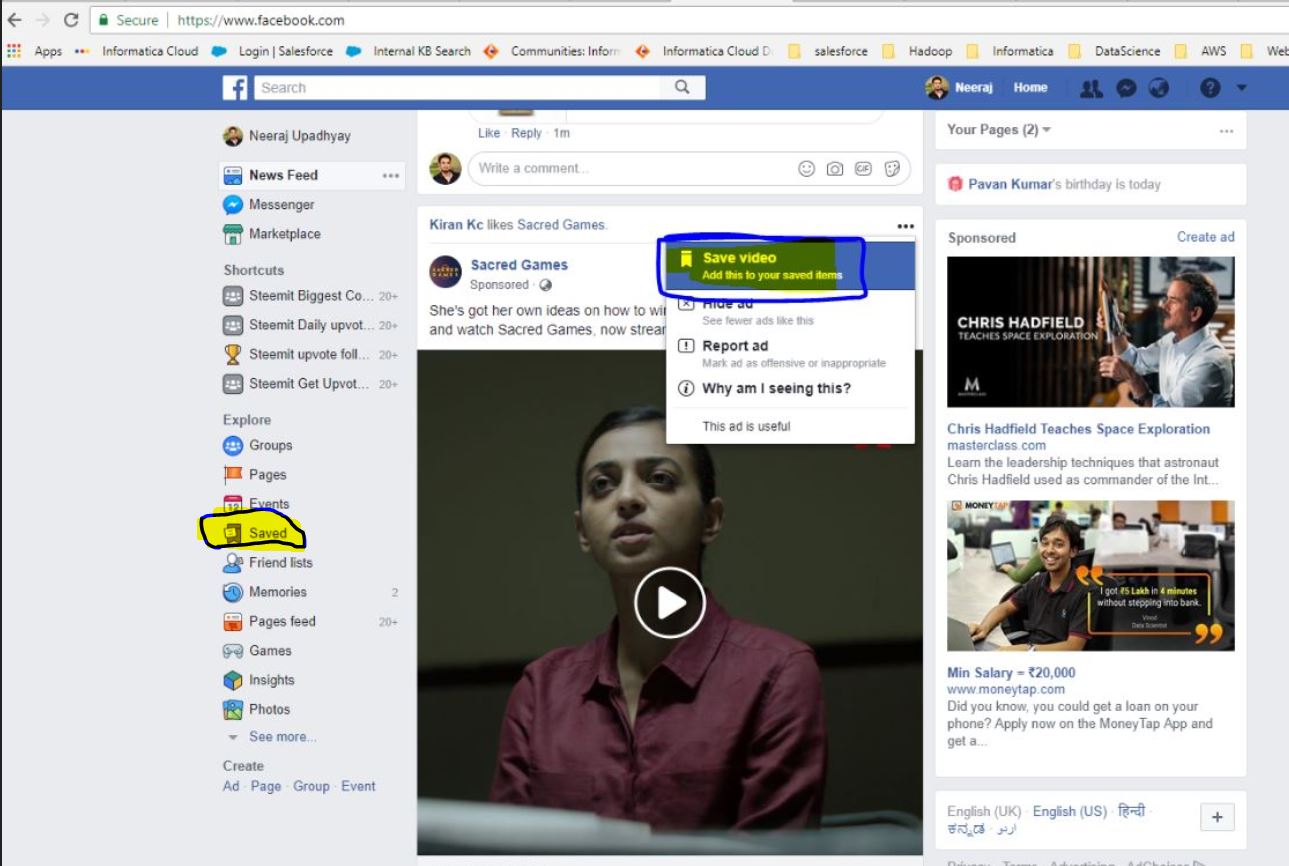Open the Sacred Games page name link

pyautogui.click(x=519, y=265)
